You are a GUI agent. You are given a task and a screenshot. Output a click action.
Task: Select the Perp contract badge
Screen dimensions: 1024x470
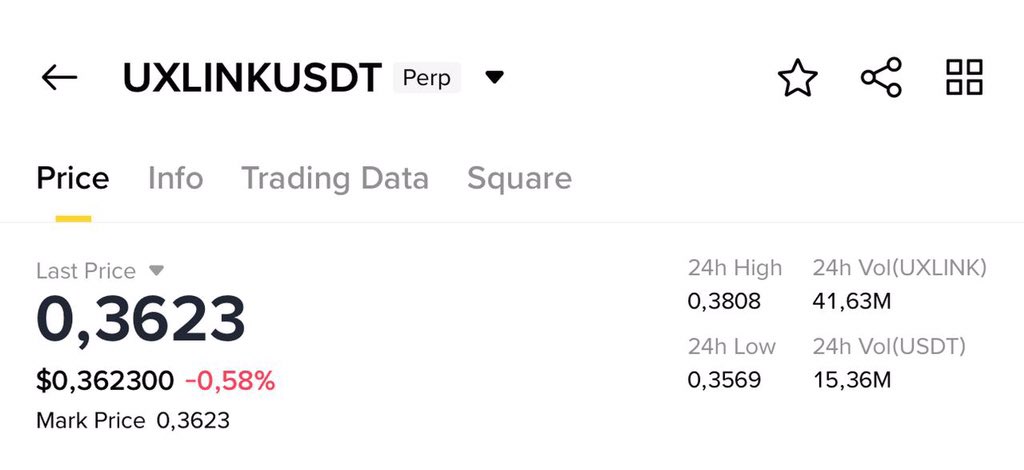pyautogui.click(x=426, y=78)
